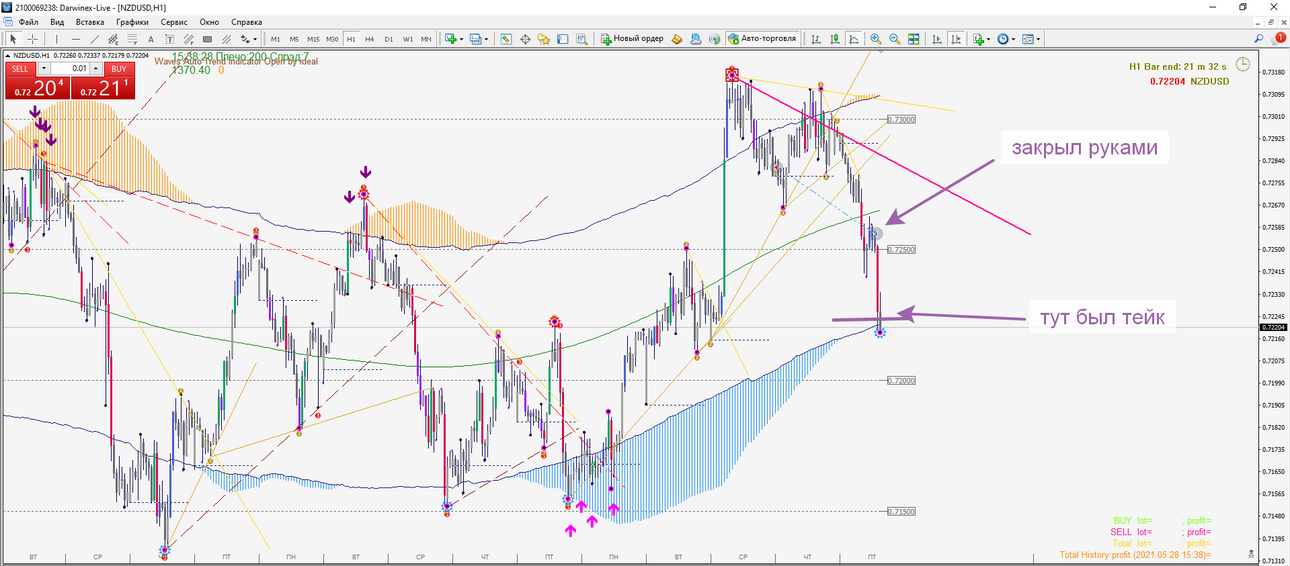Open the Terminal panel icon
Screen dimensions: 1290x566
(562, 39)
